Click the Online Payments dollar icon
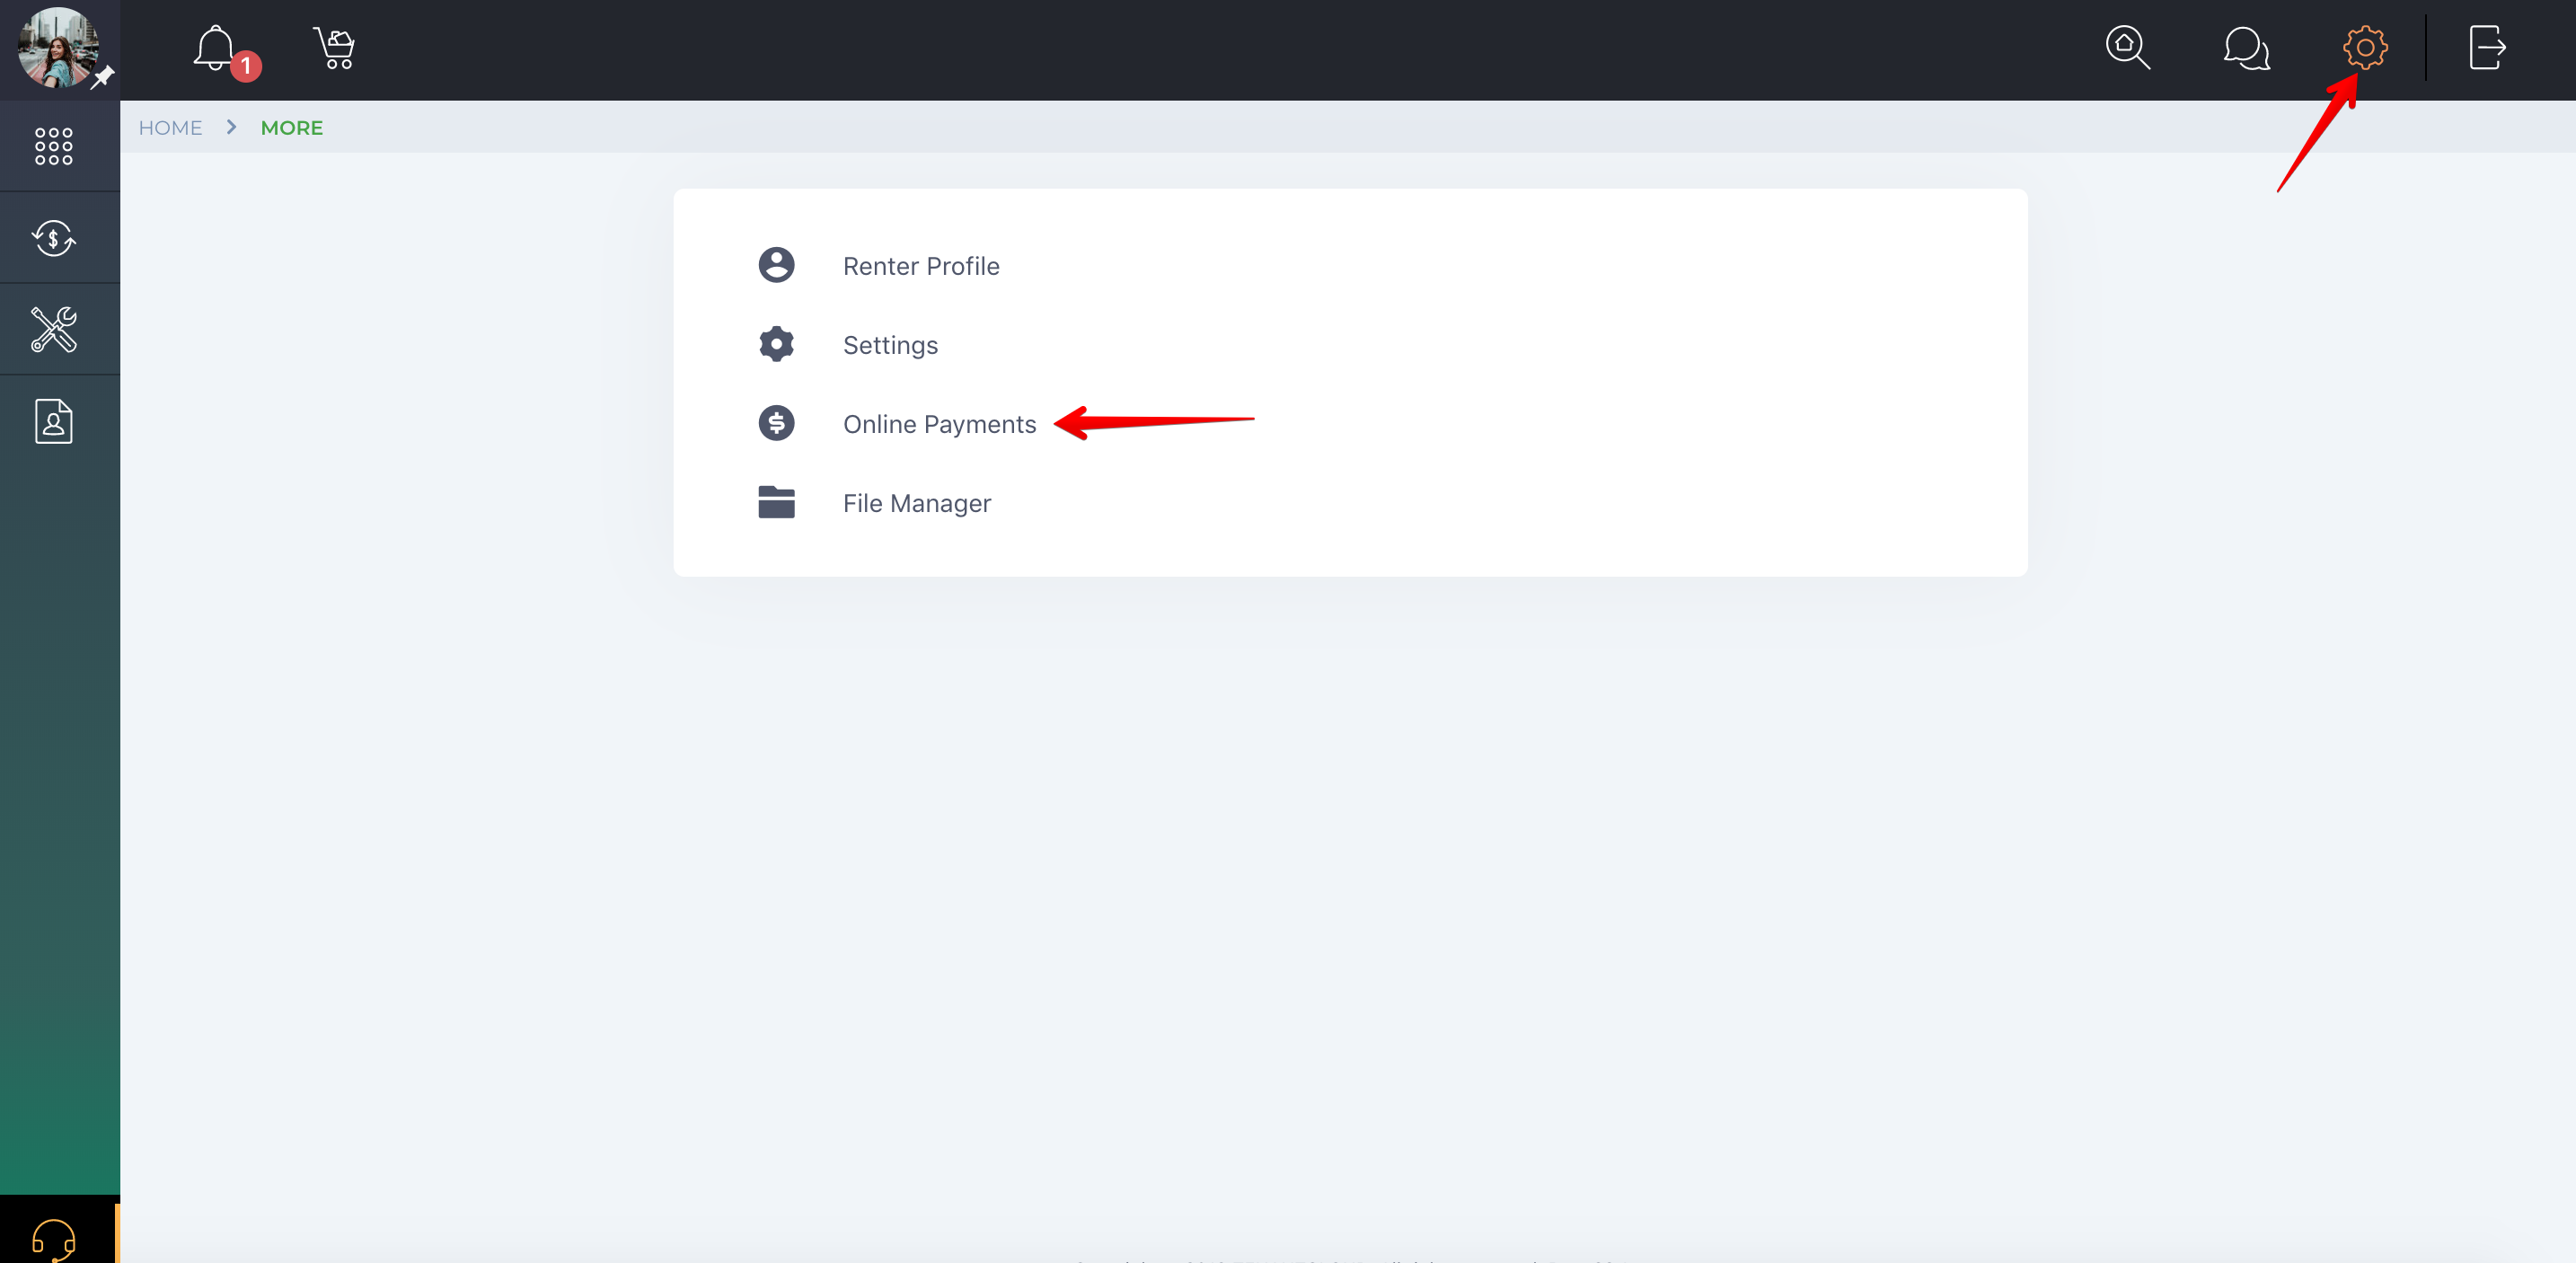Viewport: 2576px width, 1263px height. [x=776, y=423]
